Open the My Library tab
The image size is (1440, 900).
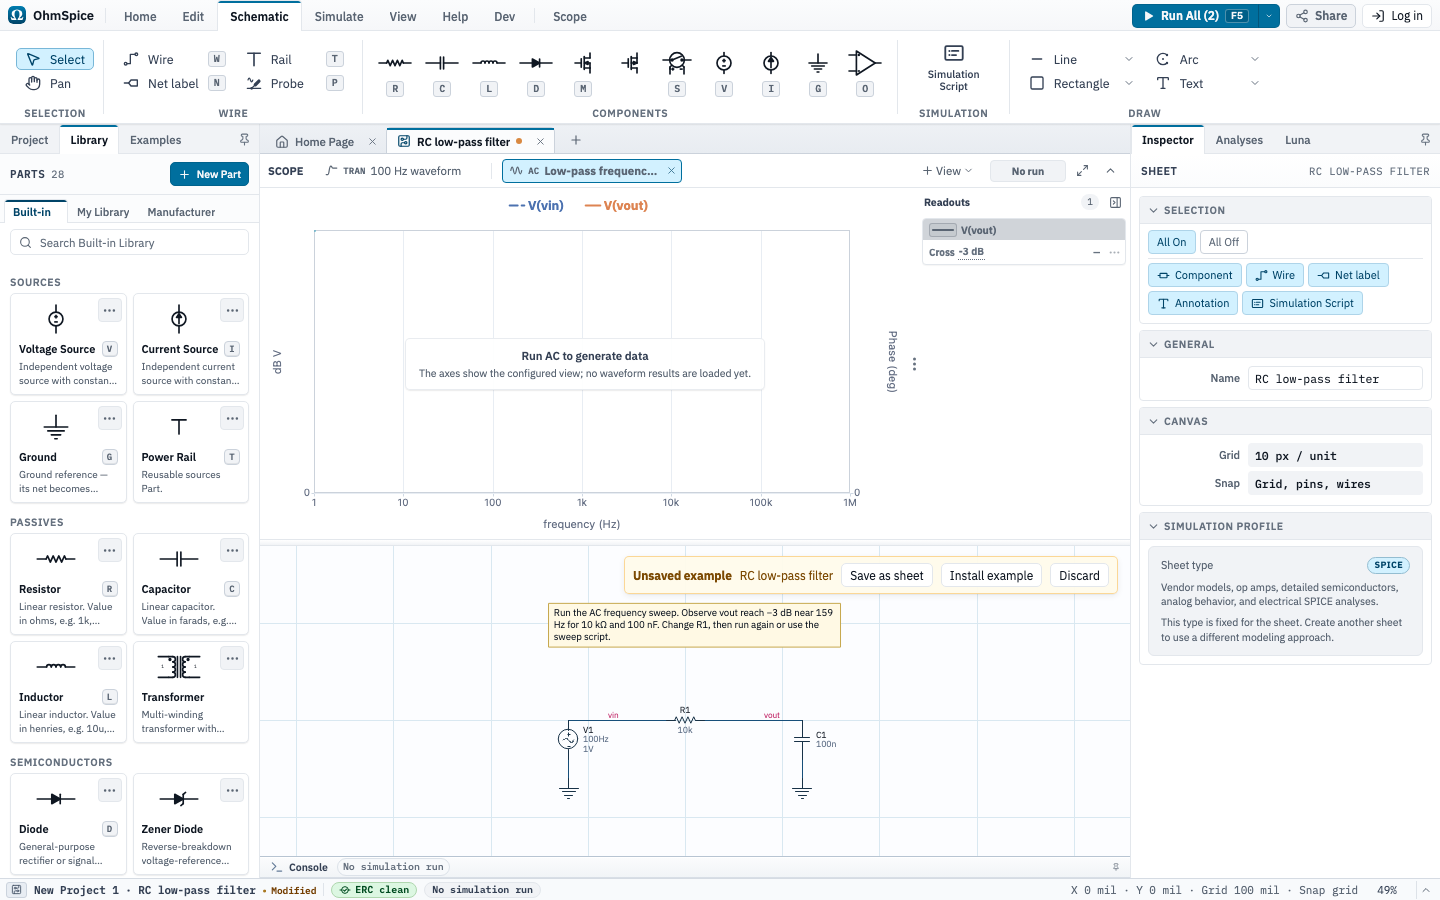103,212
